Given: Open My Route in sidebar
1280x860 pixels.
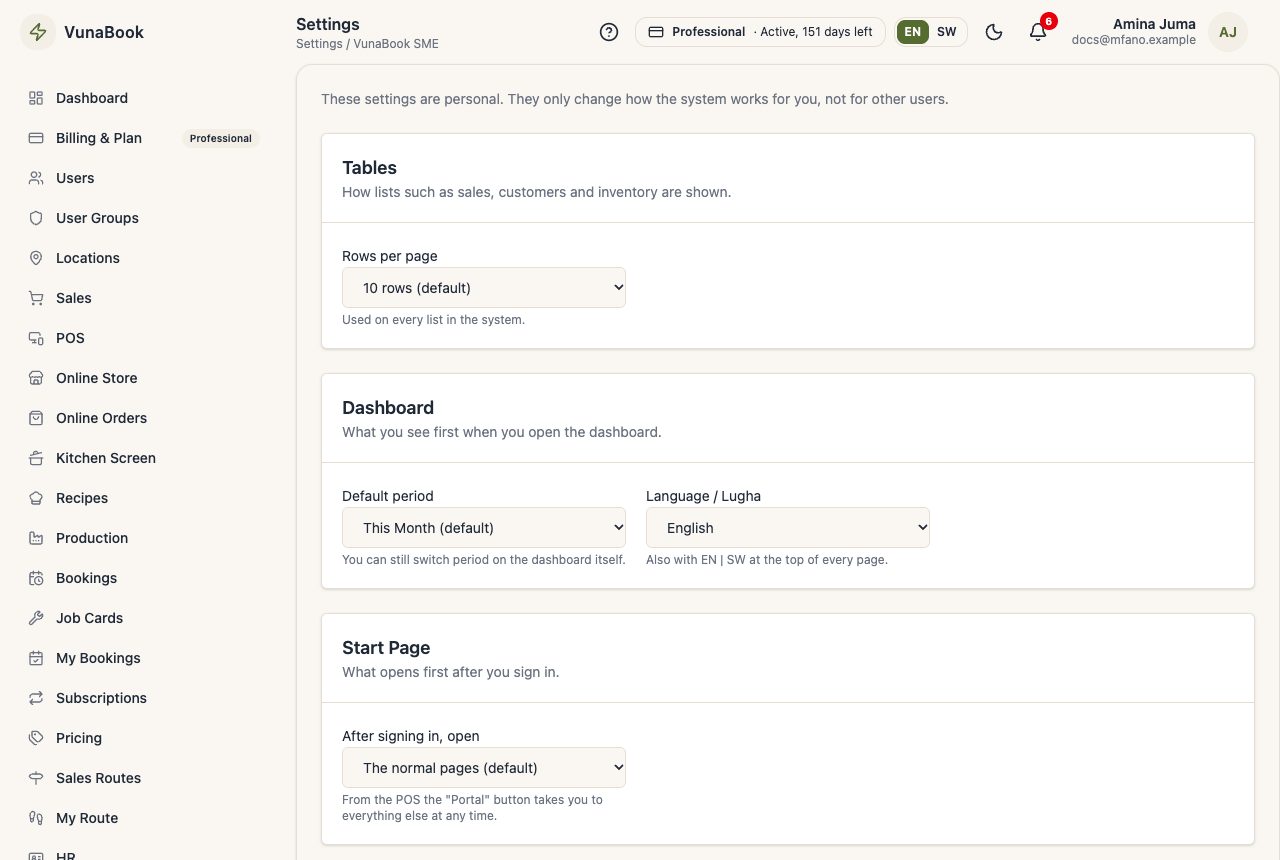Looking at the screenshot, I should click(x=144, y=818).
